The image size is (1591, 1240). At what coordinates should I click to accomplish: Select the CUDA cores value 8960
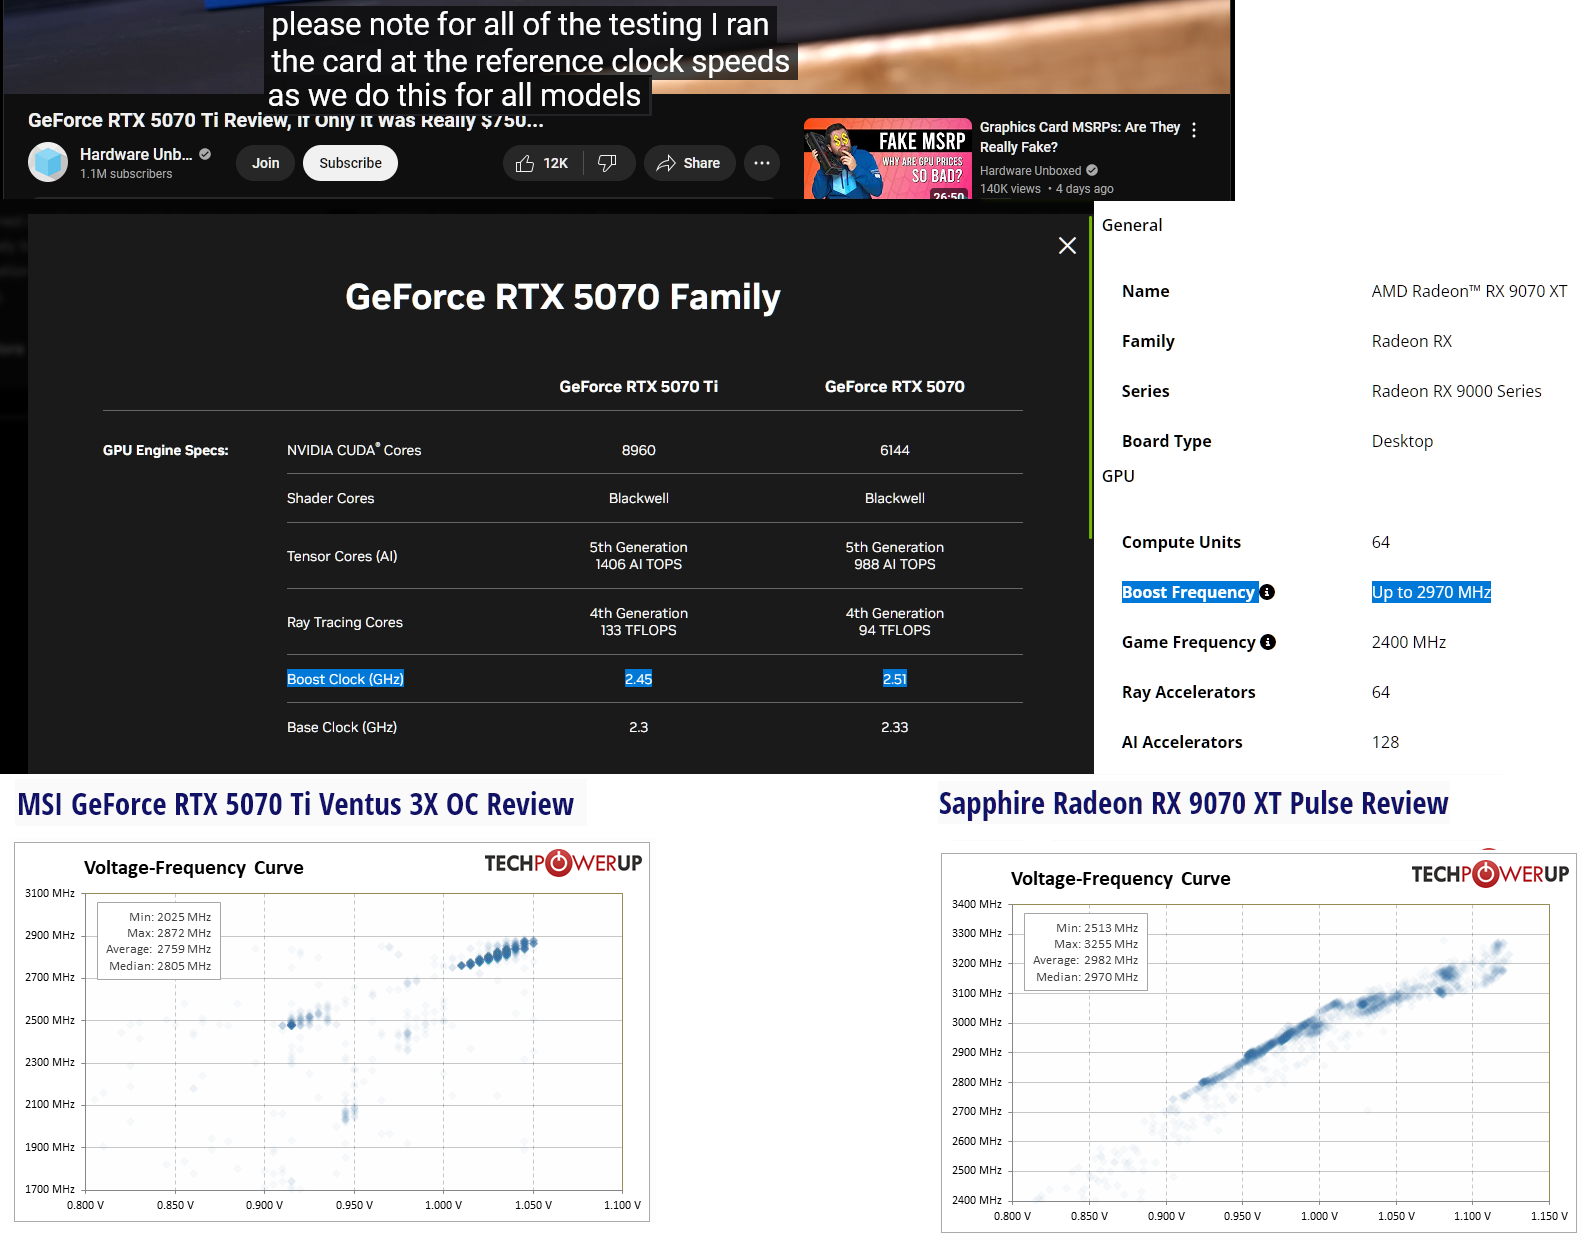pyautogui.click(x=639, y=451)
